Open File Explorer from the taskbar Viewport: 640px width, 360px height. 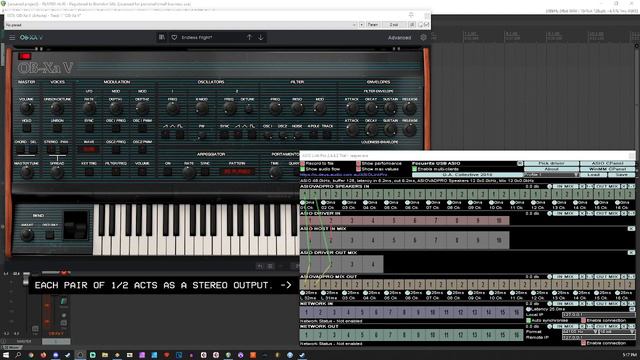point(104,355)
